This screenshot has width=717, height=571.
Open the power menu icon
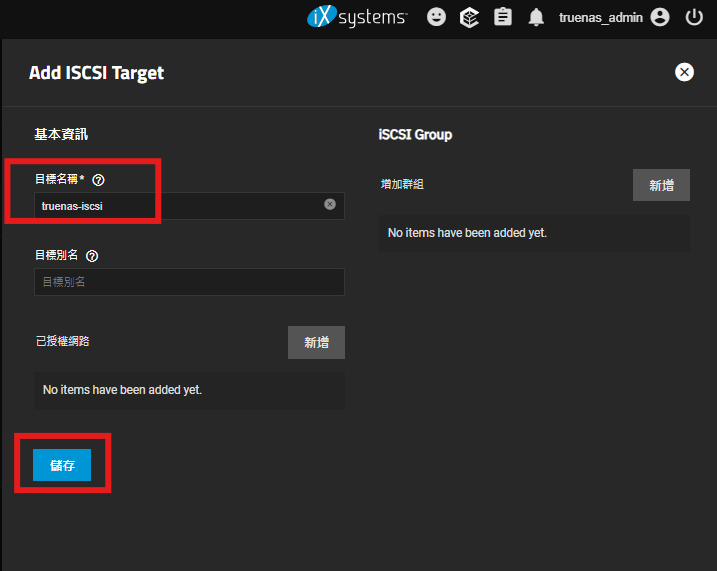click(694, 17)
